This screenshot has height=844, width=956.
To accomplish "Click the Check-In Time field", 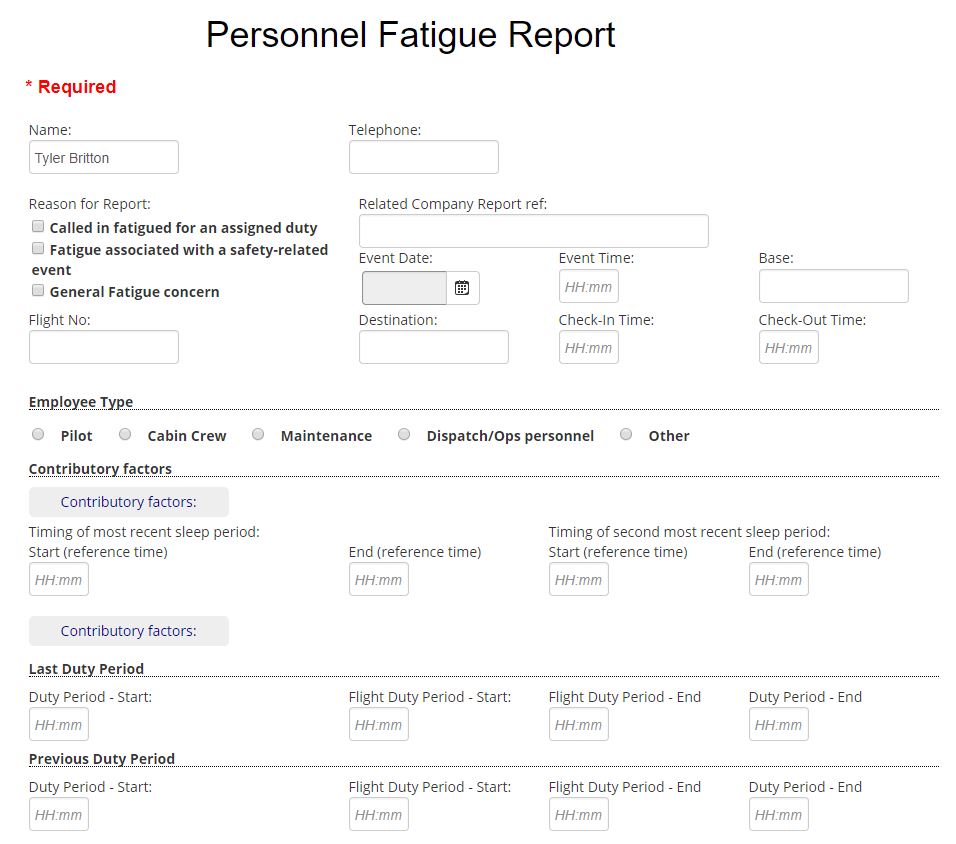I will (588, 347).
